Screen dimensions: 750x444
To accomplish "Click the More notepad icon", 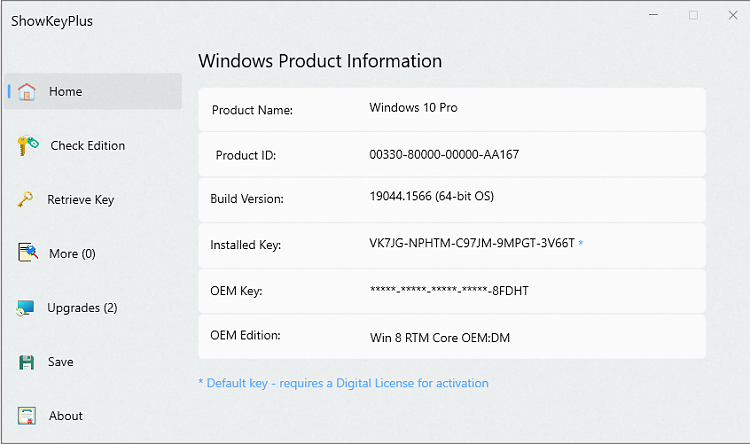I will [x=28, y=252].
